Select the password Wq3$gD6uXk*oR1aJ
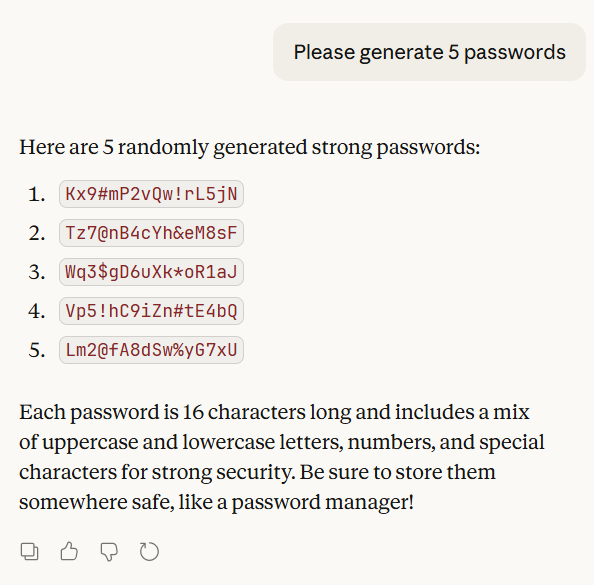Viewport: 594px width, 585px height. 151,272
